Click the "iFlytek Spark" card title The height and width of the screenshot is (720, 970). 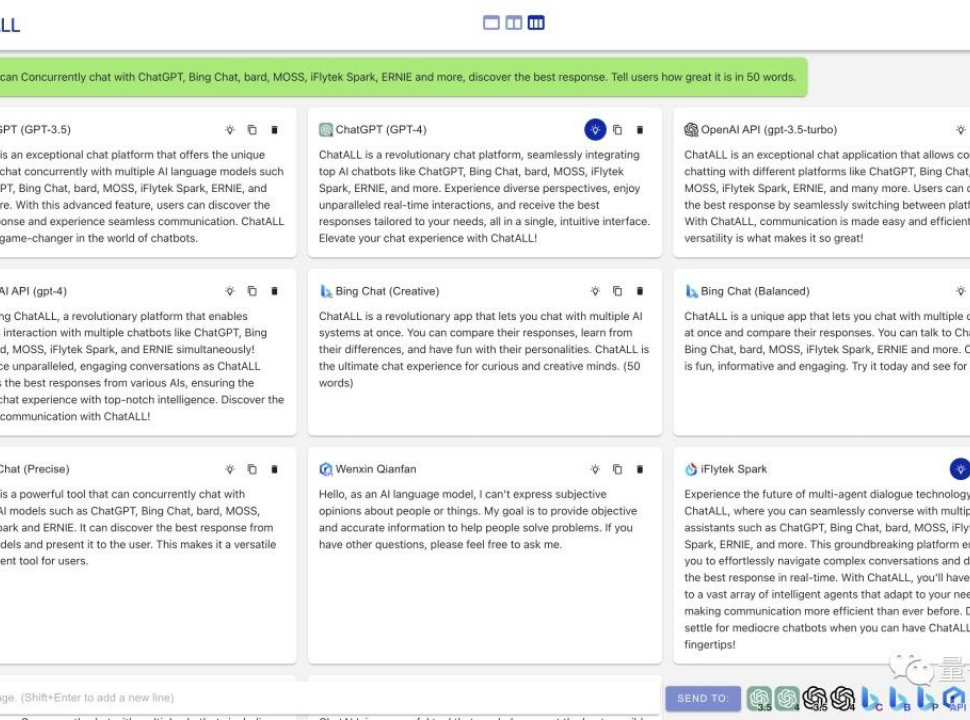734,469
